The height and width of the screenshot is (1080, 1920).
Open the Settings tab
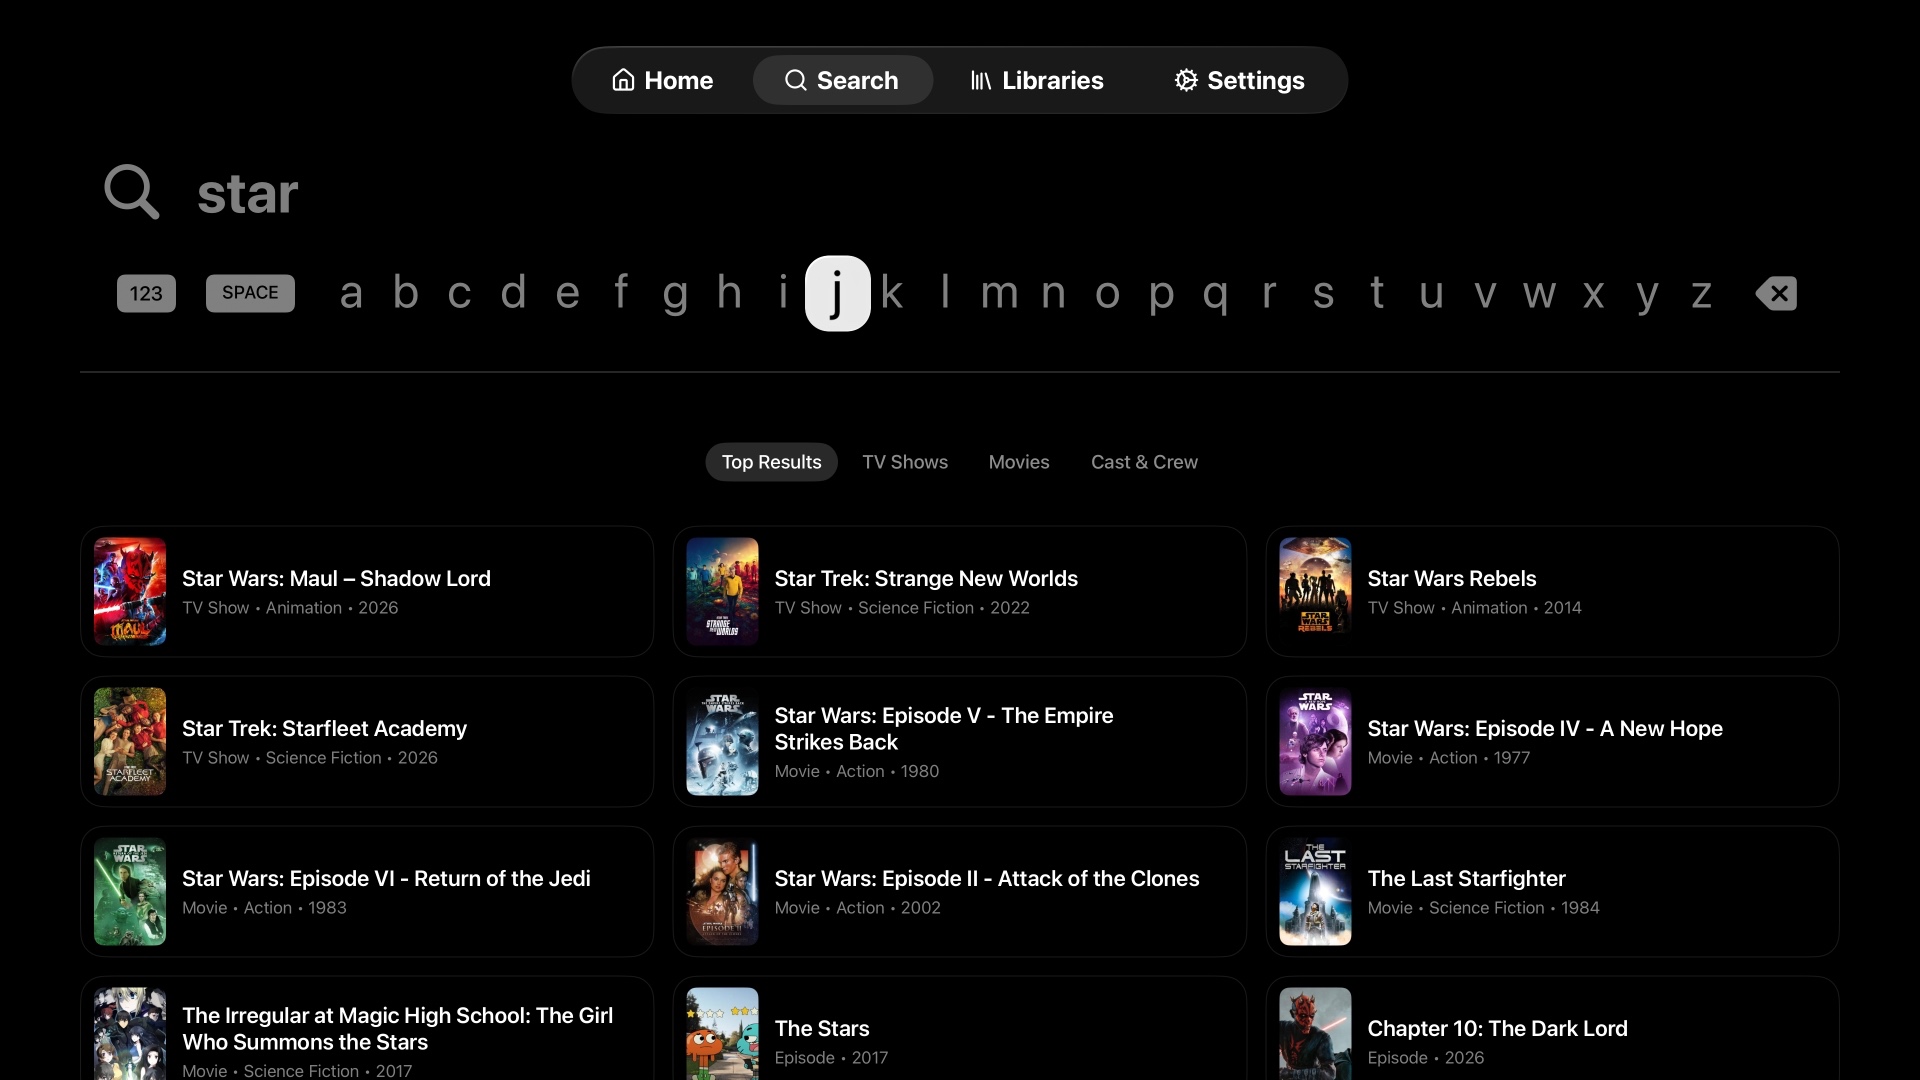(x=1239, y=80)
